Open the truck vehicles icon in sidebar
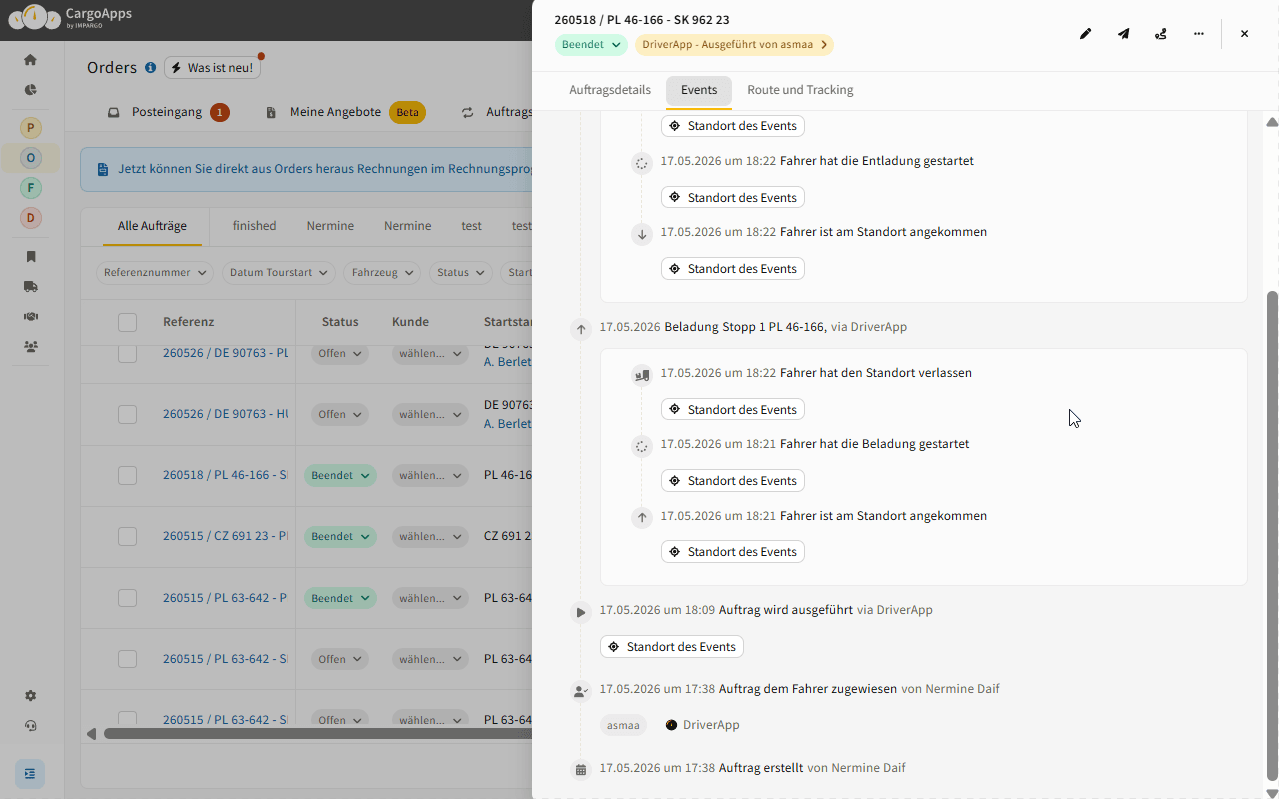1279x799 pixels. [31, 287]
